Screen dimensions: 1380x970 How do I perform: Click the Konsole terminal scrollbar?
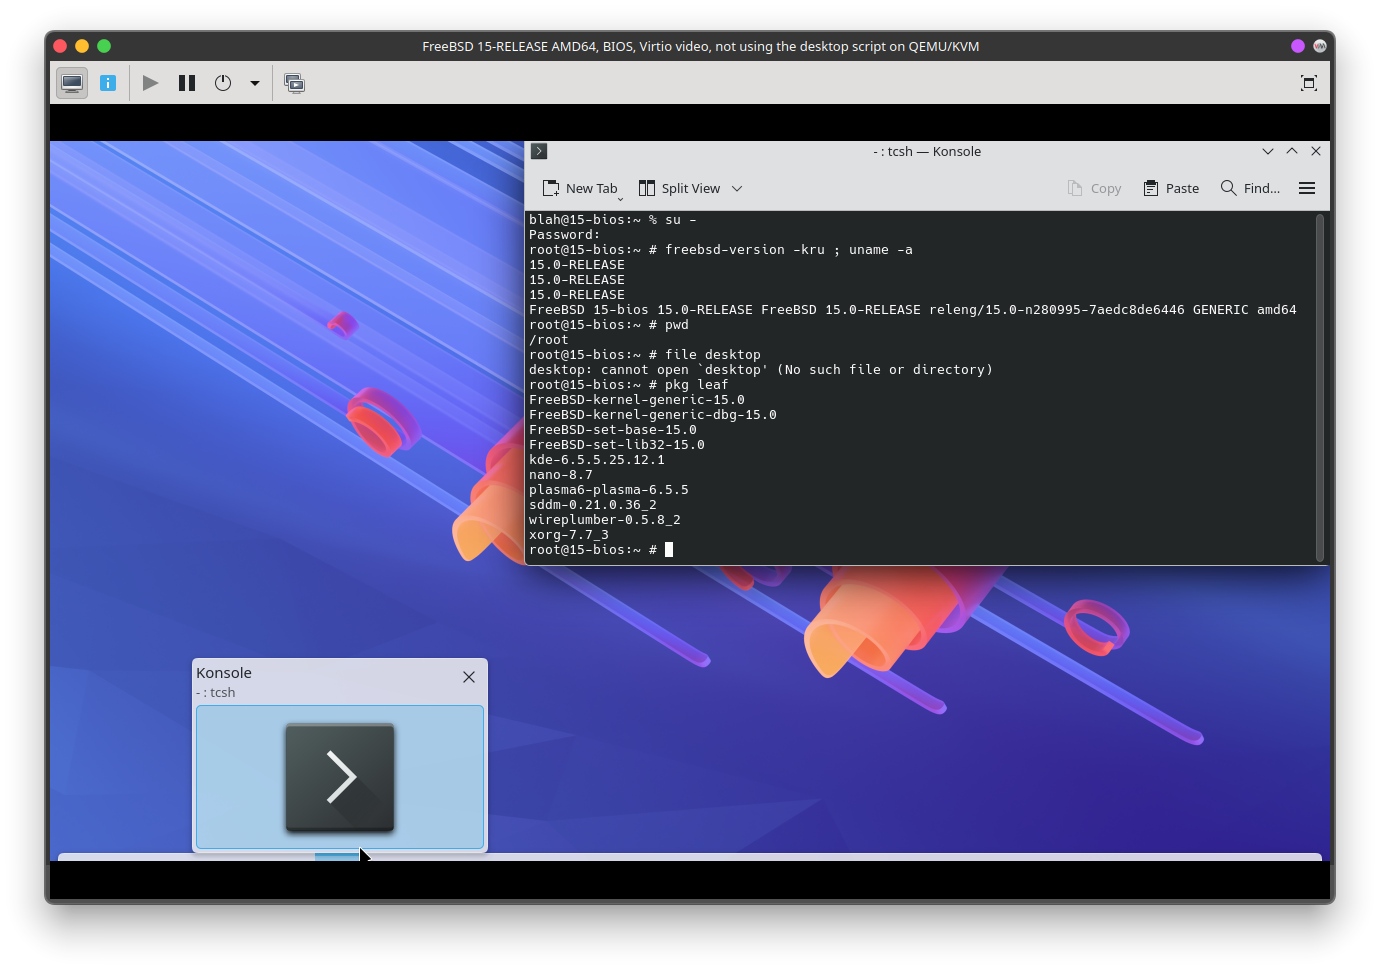tap(1320, 387)
